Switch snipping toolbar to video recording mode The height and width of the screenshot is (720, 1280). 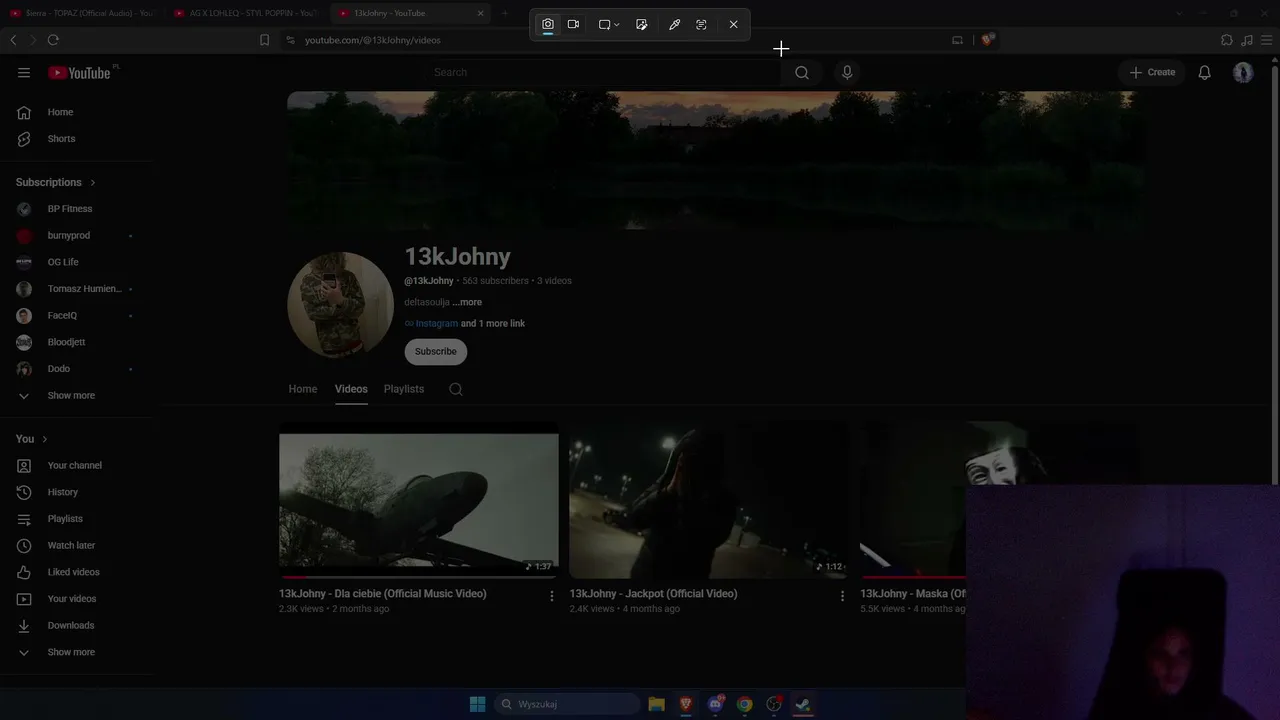pos(574,24)
